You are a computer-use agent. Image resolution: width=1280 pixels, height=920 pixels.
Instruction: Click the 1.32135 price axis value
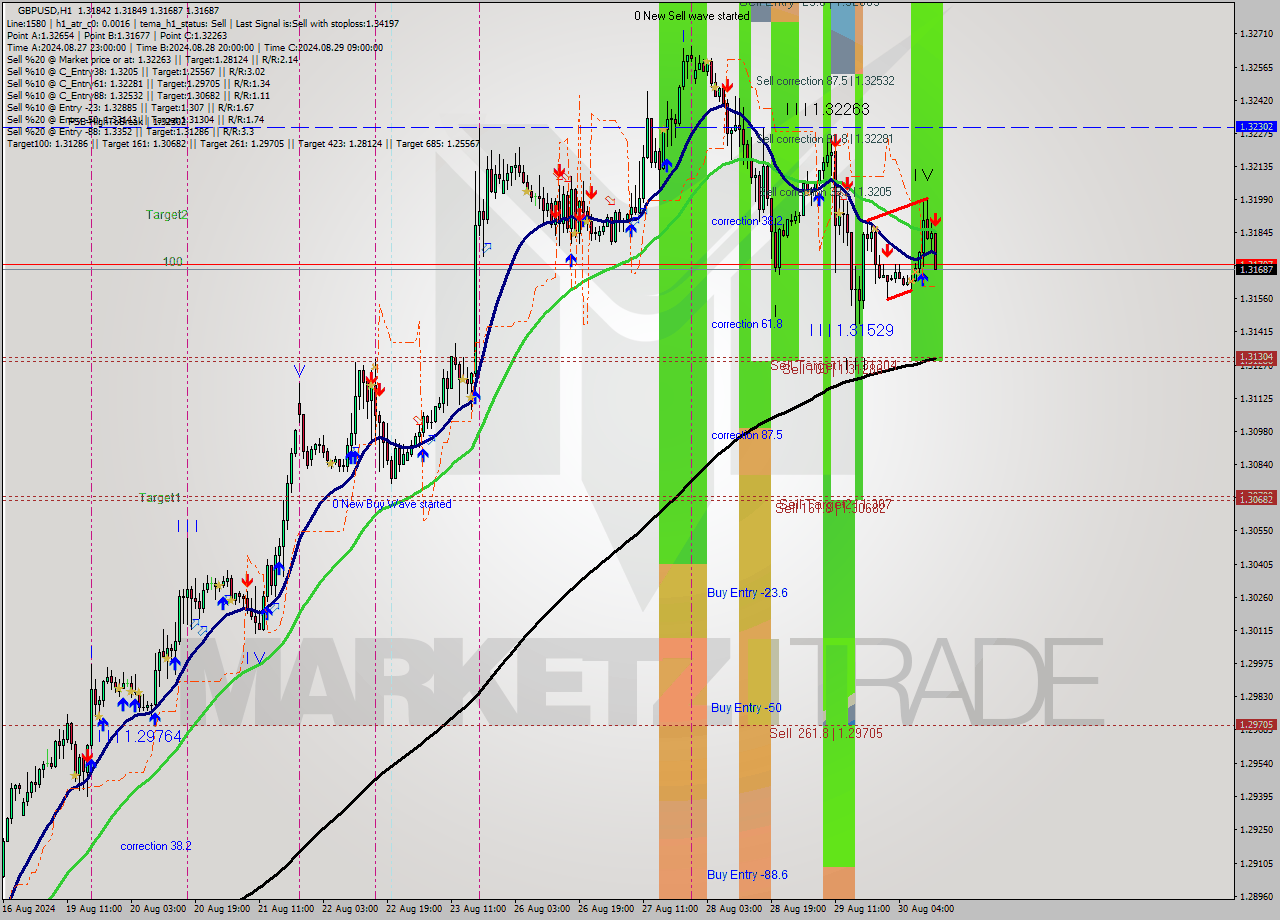tap(1255, 166)
